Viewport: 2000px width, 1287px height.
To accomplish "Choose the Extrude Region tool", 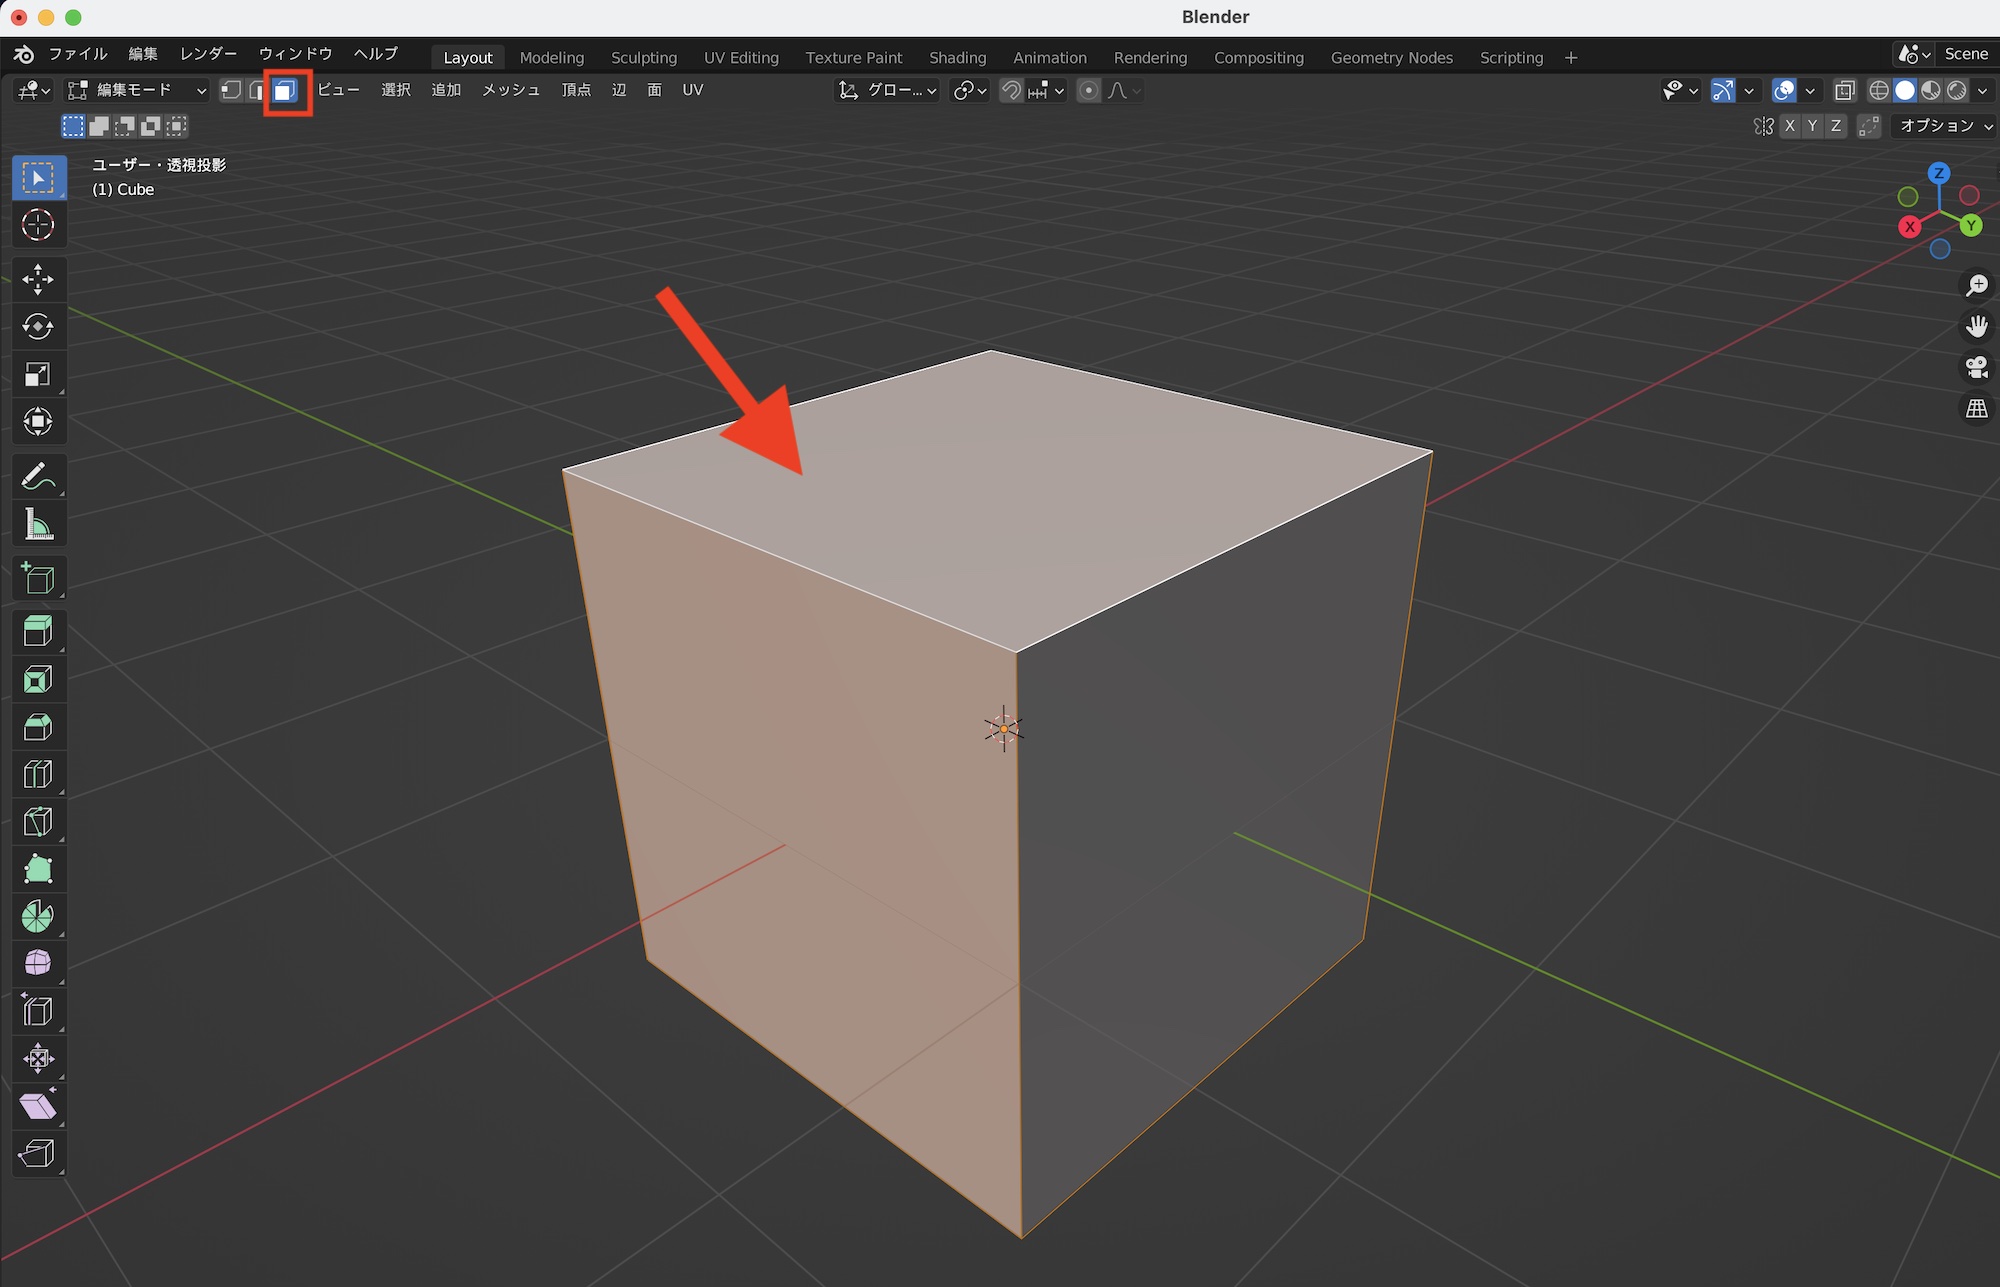I will pos(38,631).
